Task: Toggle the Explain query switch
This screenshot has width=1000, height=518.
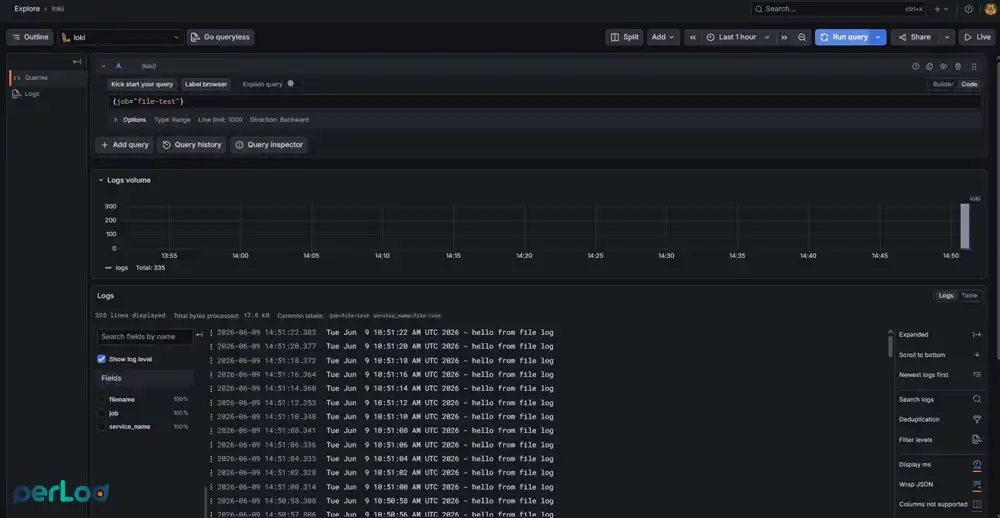Action: pos(293,84)
